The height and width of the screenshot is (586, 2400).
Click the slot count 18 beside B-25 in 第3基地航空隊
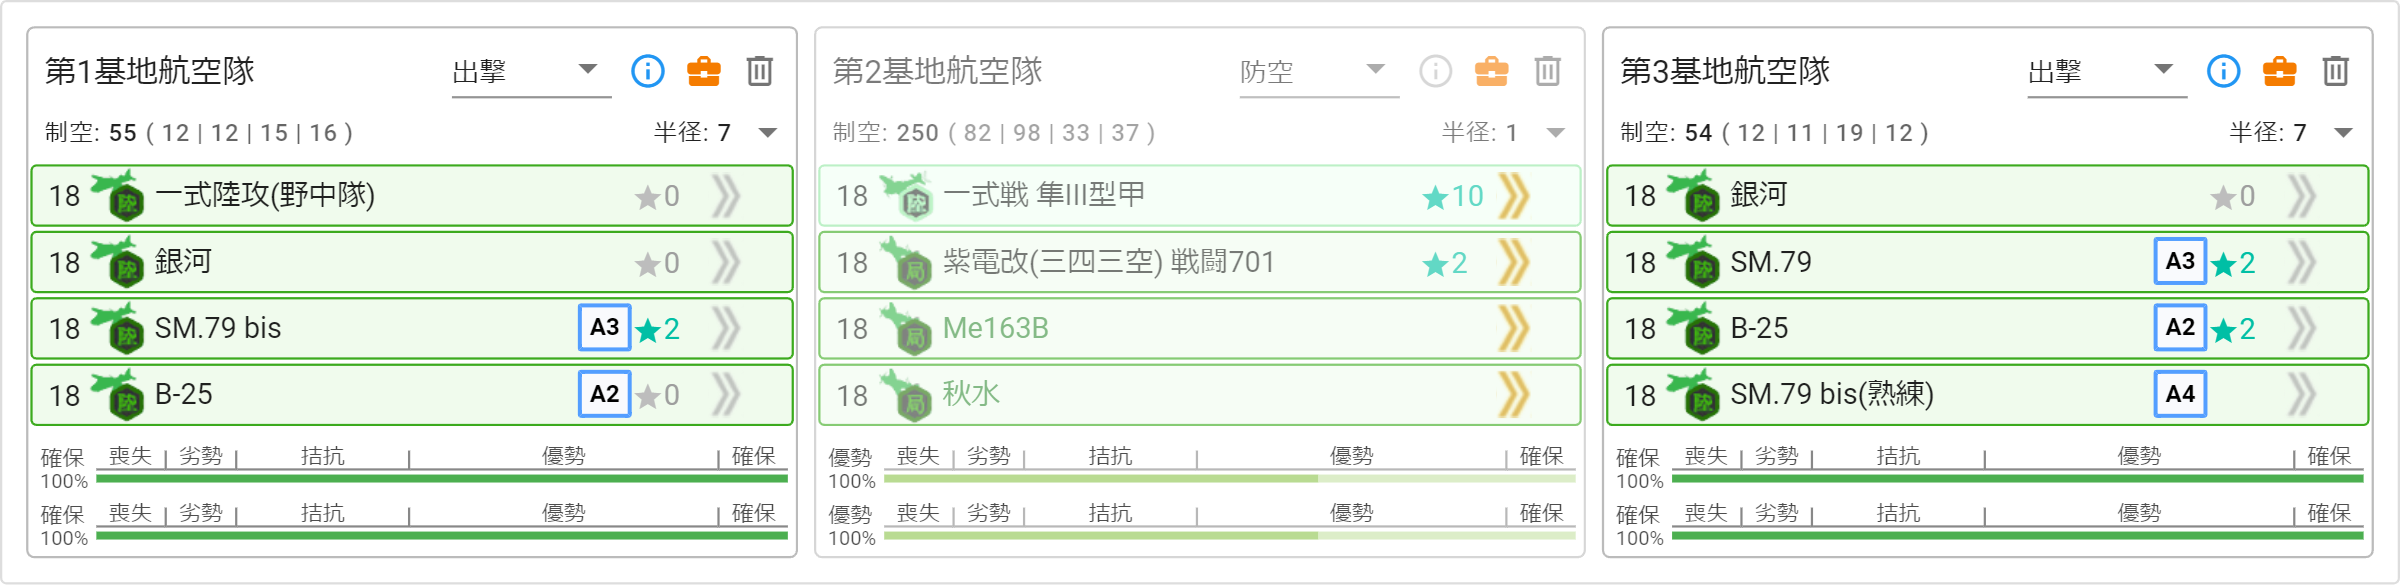tap(1640, 329)
